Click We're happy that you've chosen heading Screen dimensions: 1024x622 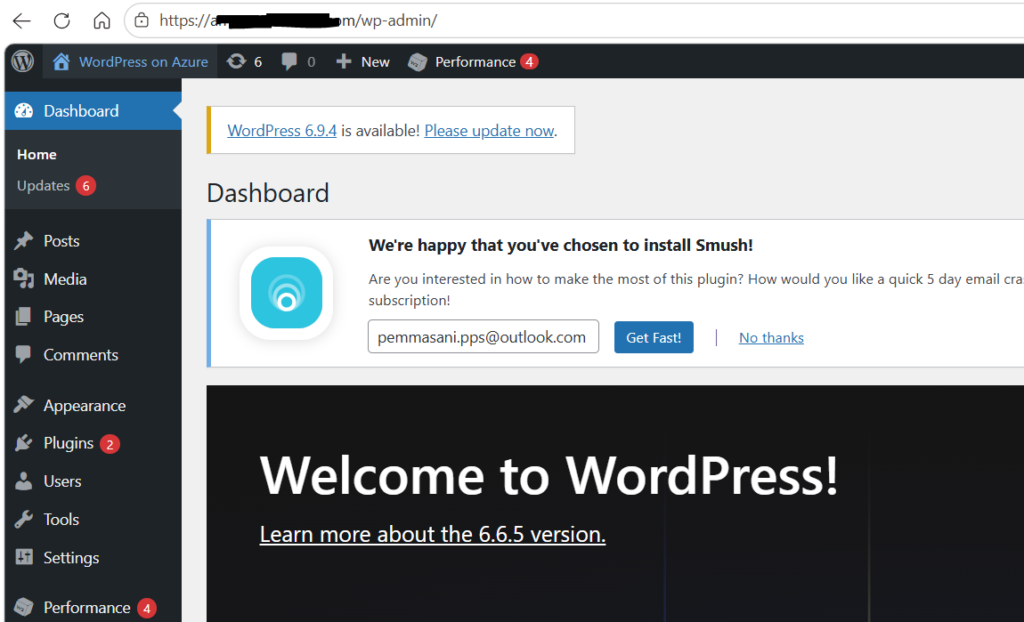pyautogui.click(x=560, y=245)
